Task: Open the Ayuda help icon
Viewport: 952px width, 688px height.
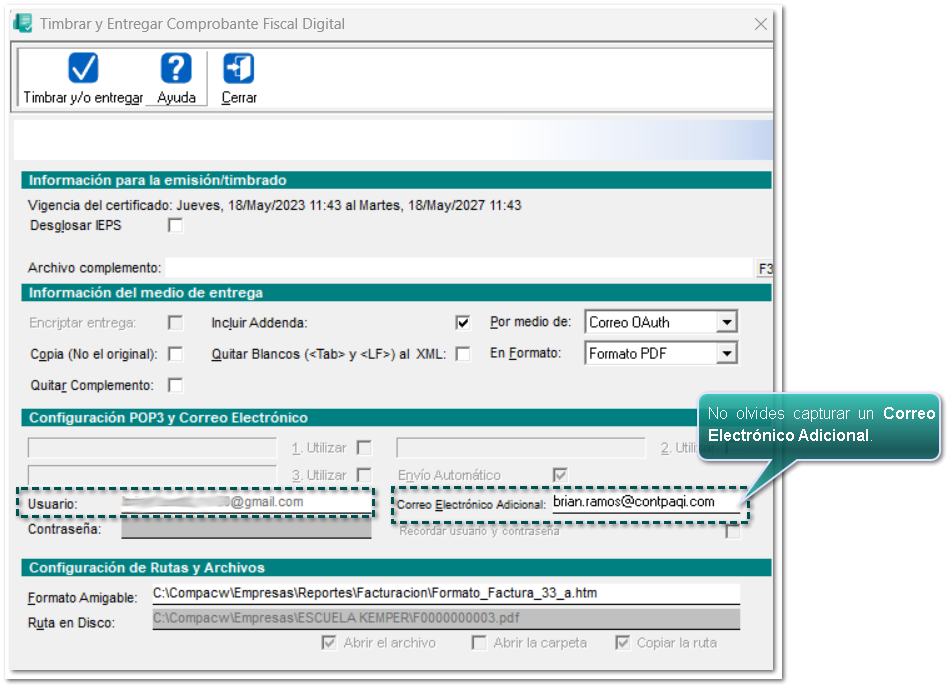Action: pyautogui.click(x=176, y=69)
